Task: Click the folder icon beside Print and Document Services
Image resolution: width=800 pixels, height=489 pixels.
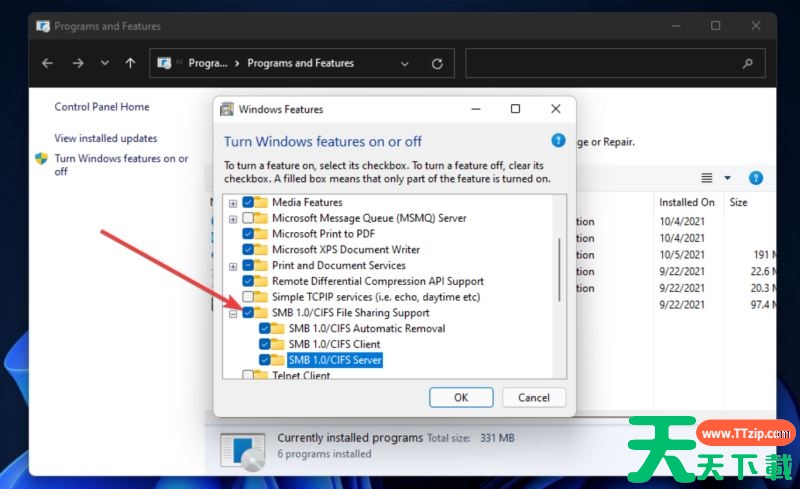Action: click(261, 265)
